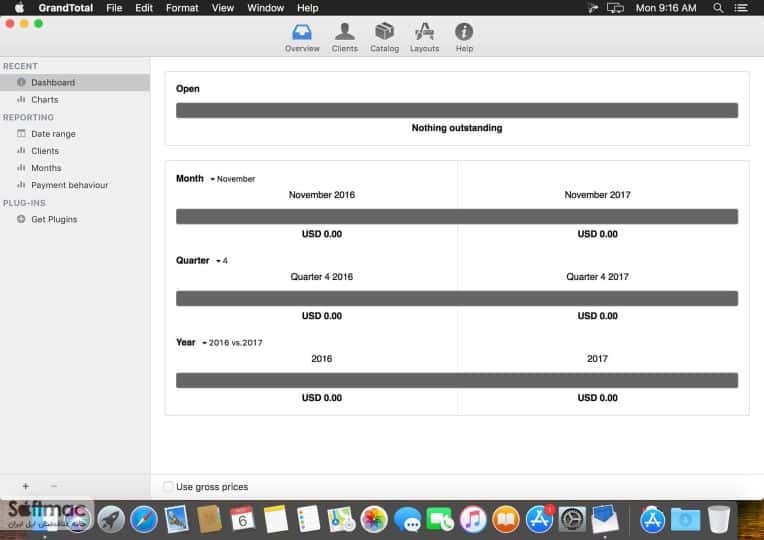Open Mail stamp icon in the Dock
764x540 pixels.
click(176, 520)
